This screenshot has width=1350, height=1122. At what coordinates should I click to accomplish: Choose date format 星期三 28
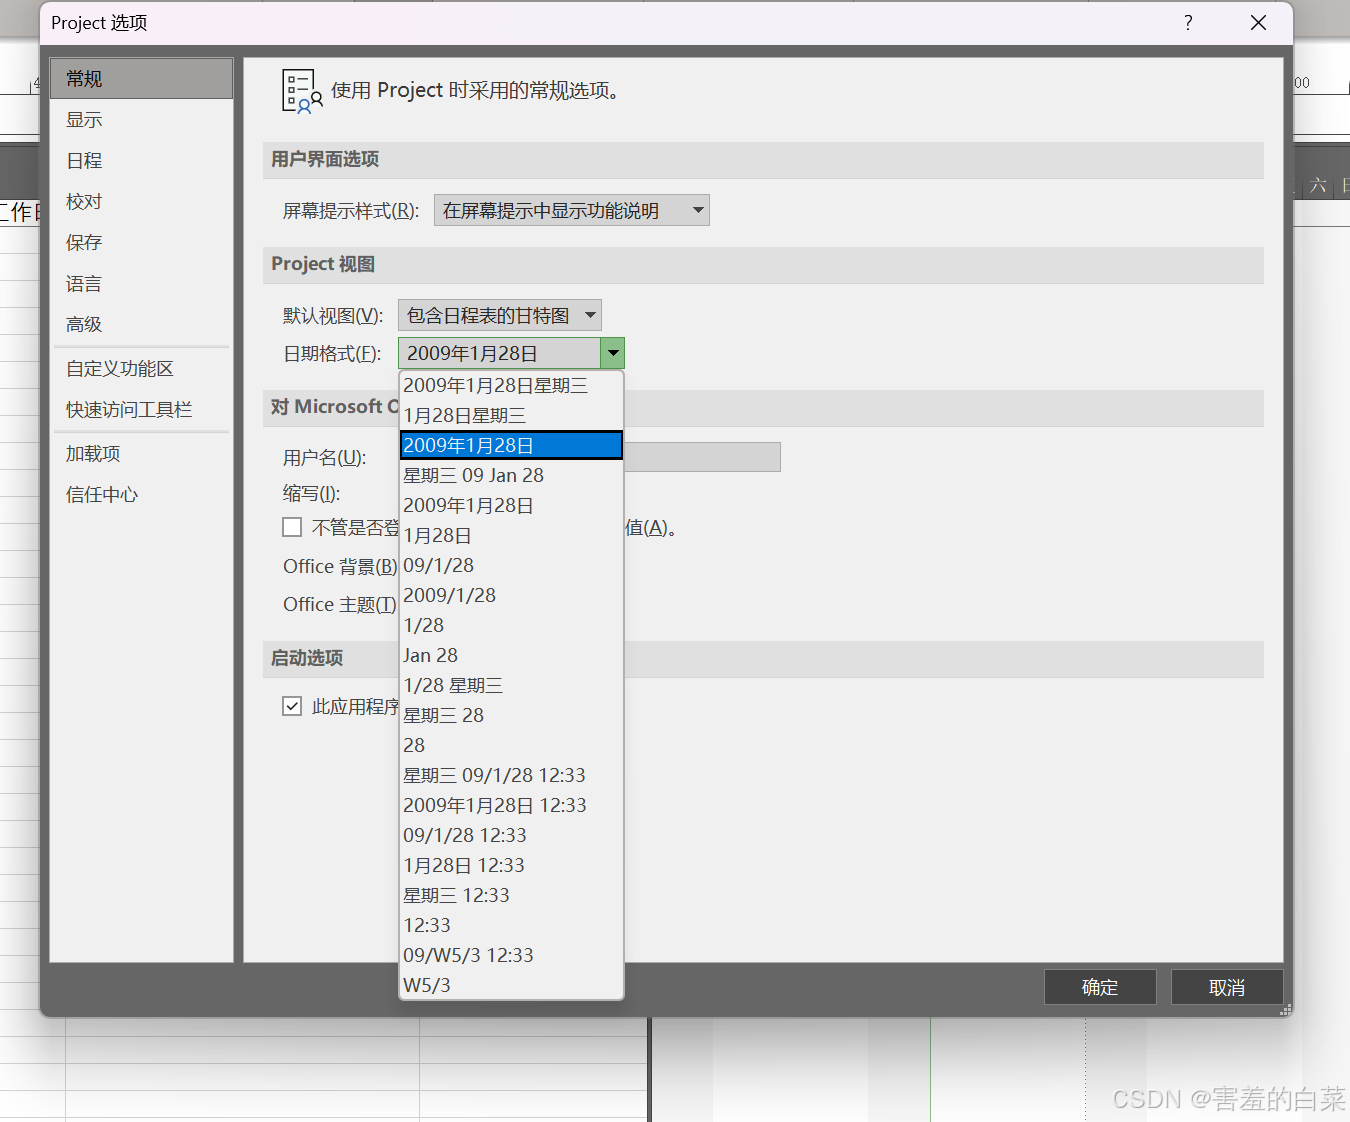click(x=511, y=715)
